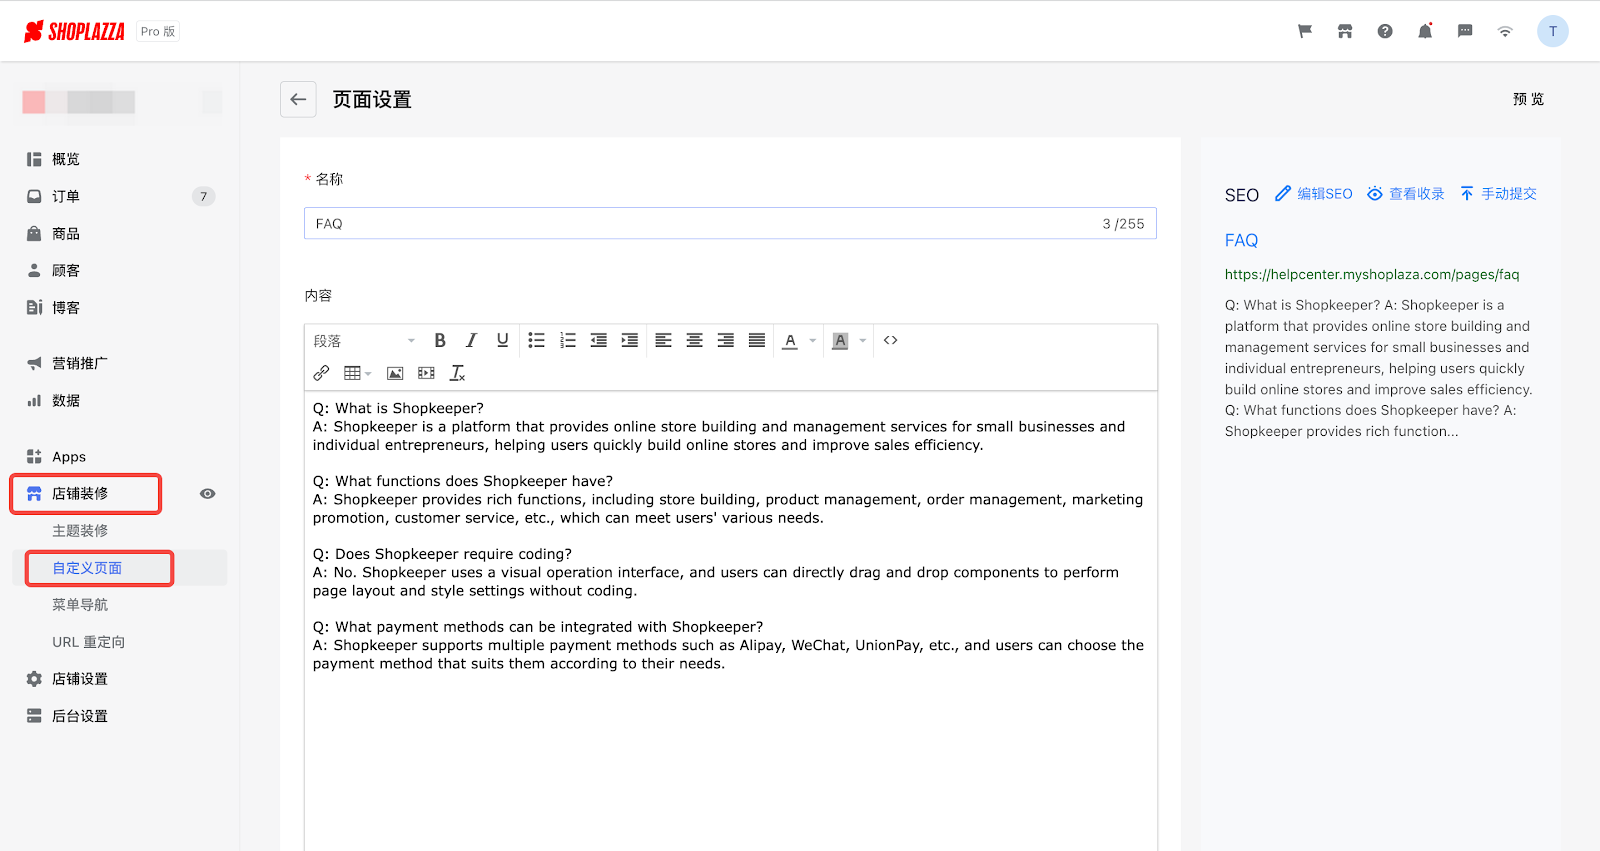Apply the text color A button
1600x851 pixels.
tap(790, 341)
